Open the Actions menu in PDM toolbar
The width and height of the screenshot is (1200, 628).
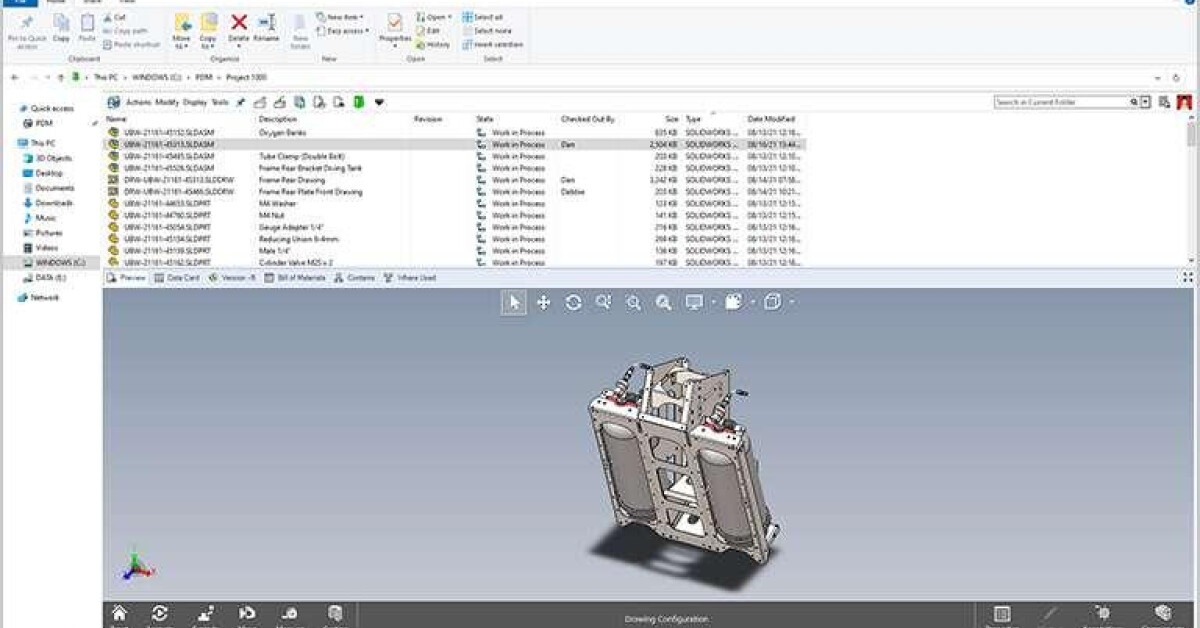tap(138, 102)
